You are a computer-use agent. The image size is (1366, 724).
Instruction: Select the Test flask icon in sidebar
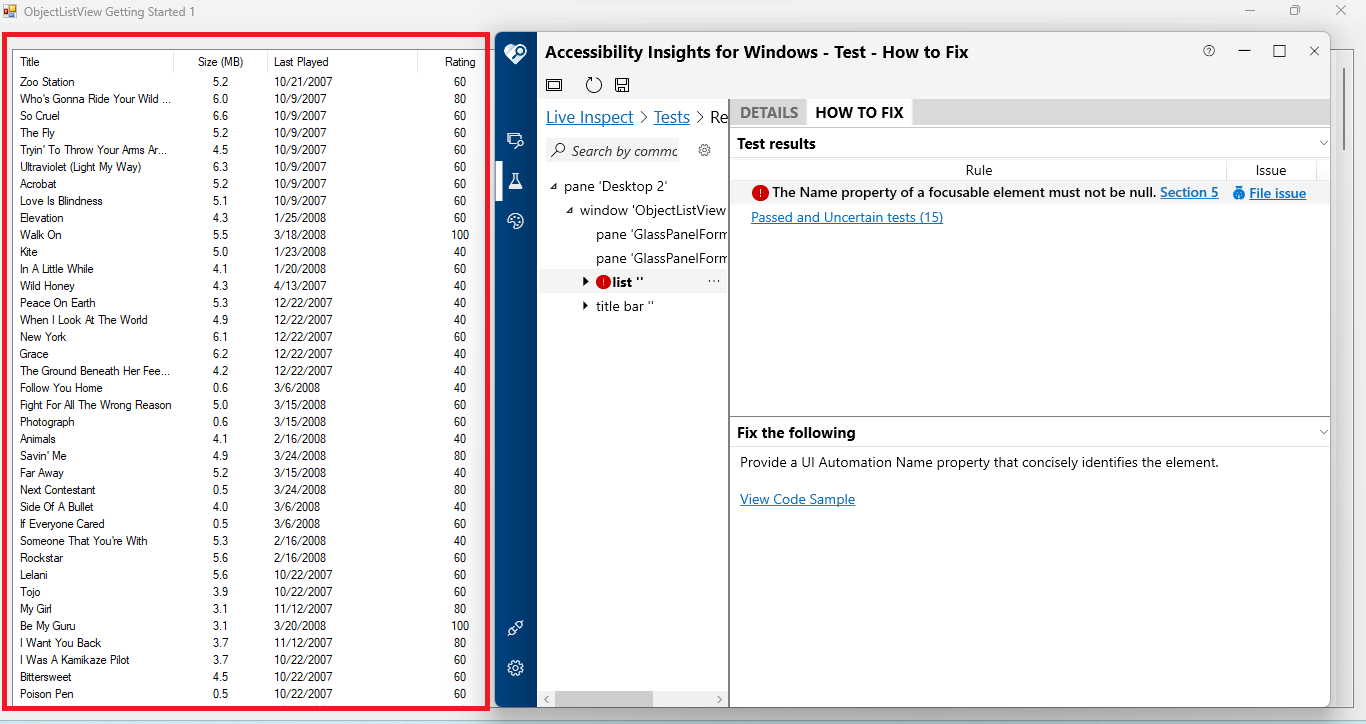515,181
